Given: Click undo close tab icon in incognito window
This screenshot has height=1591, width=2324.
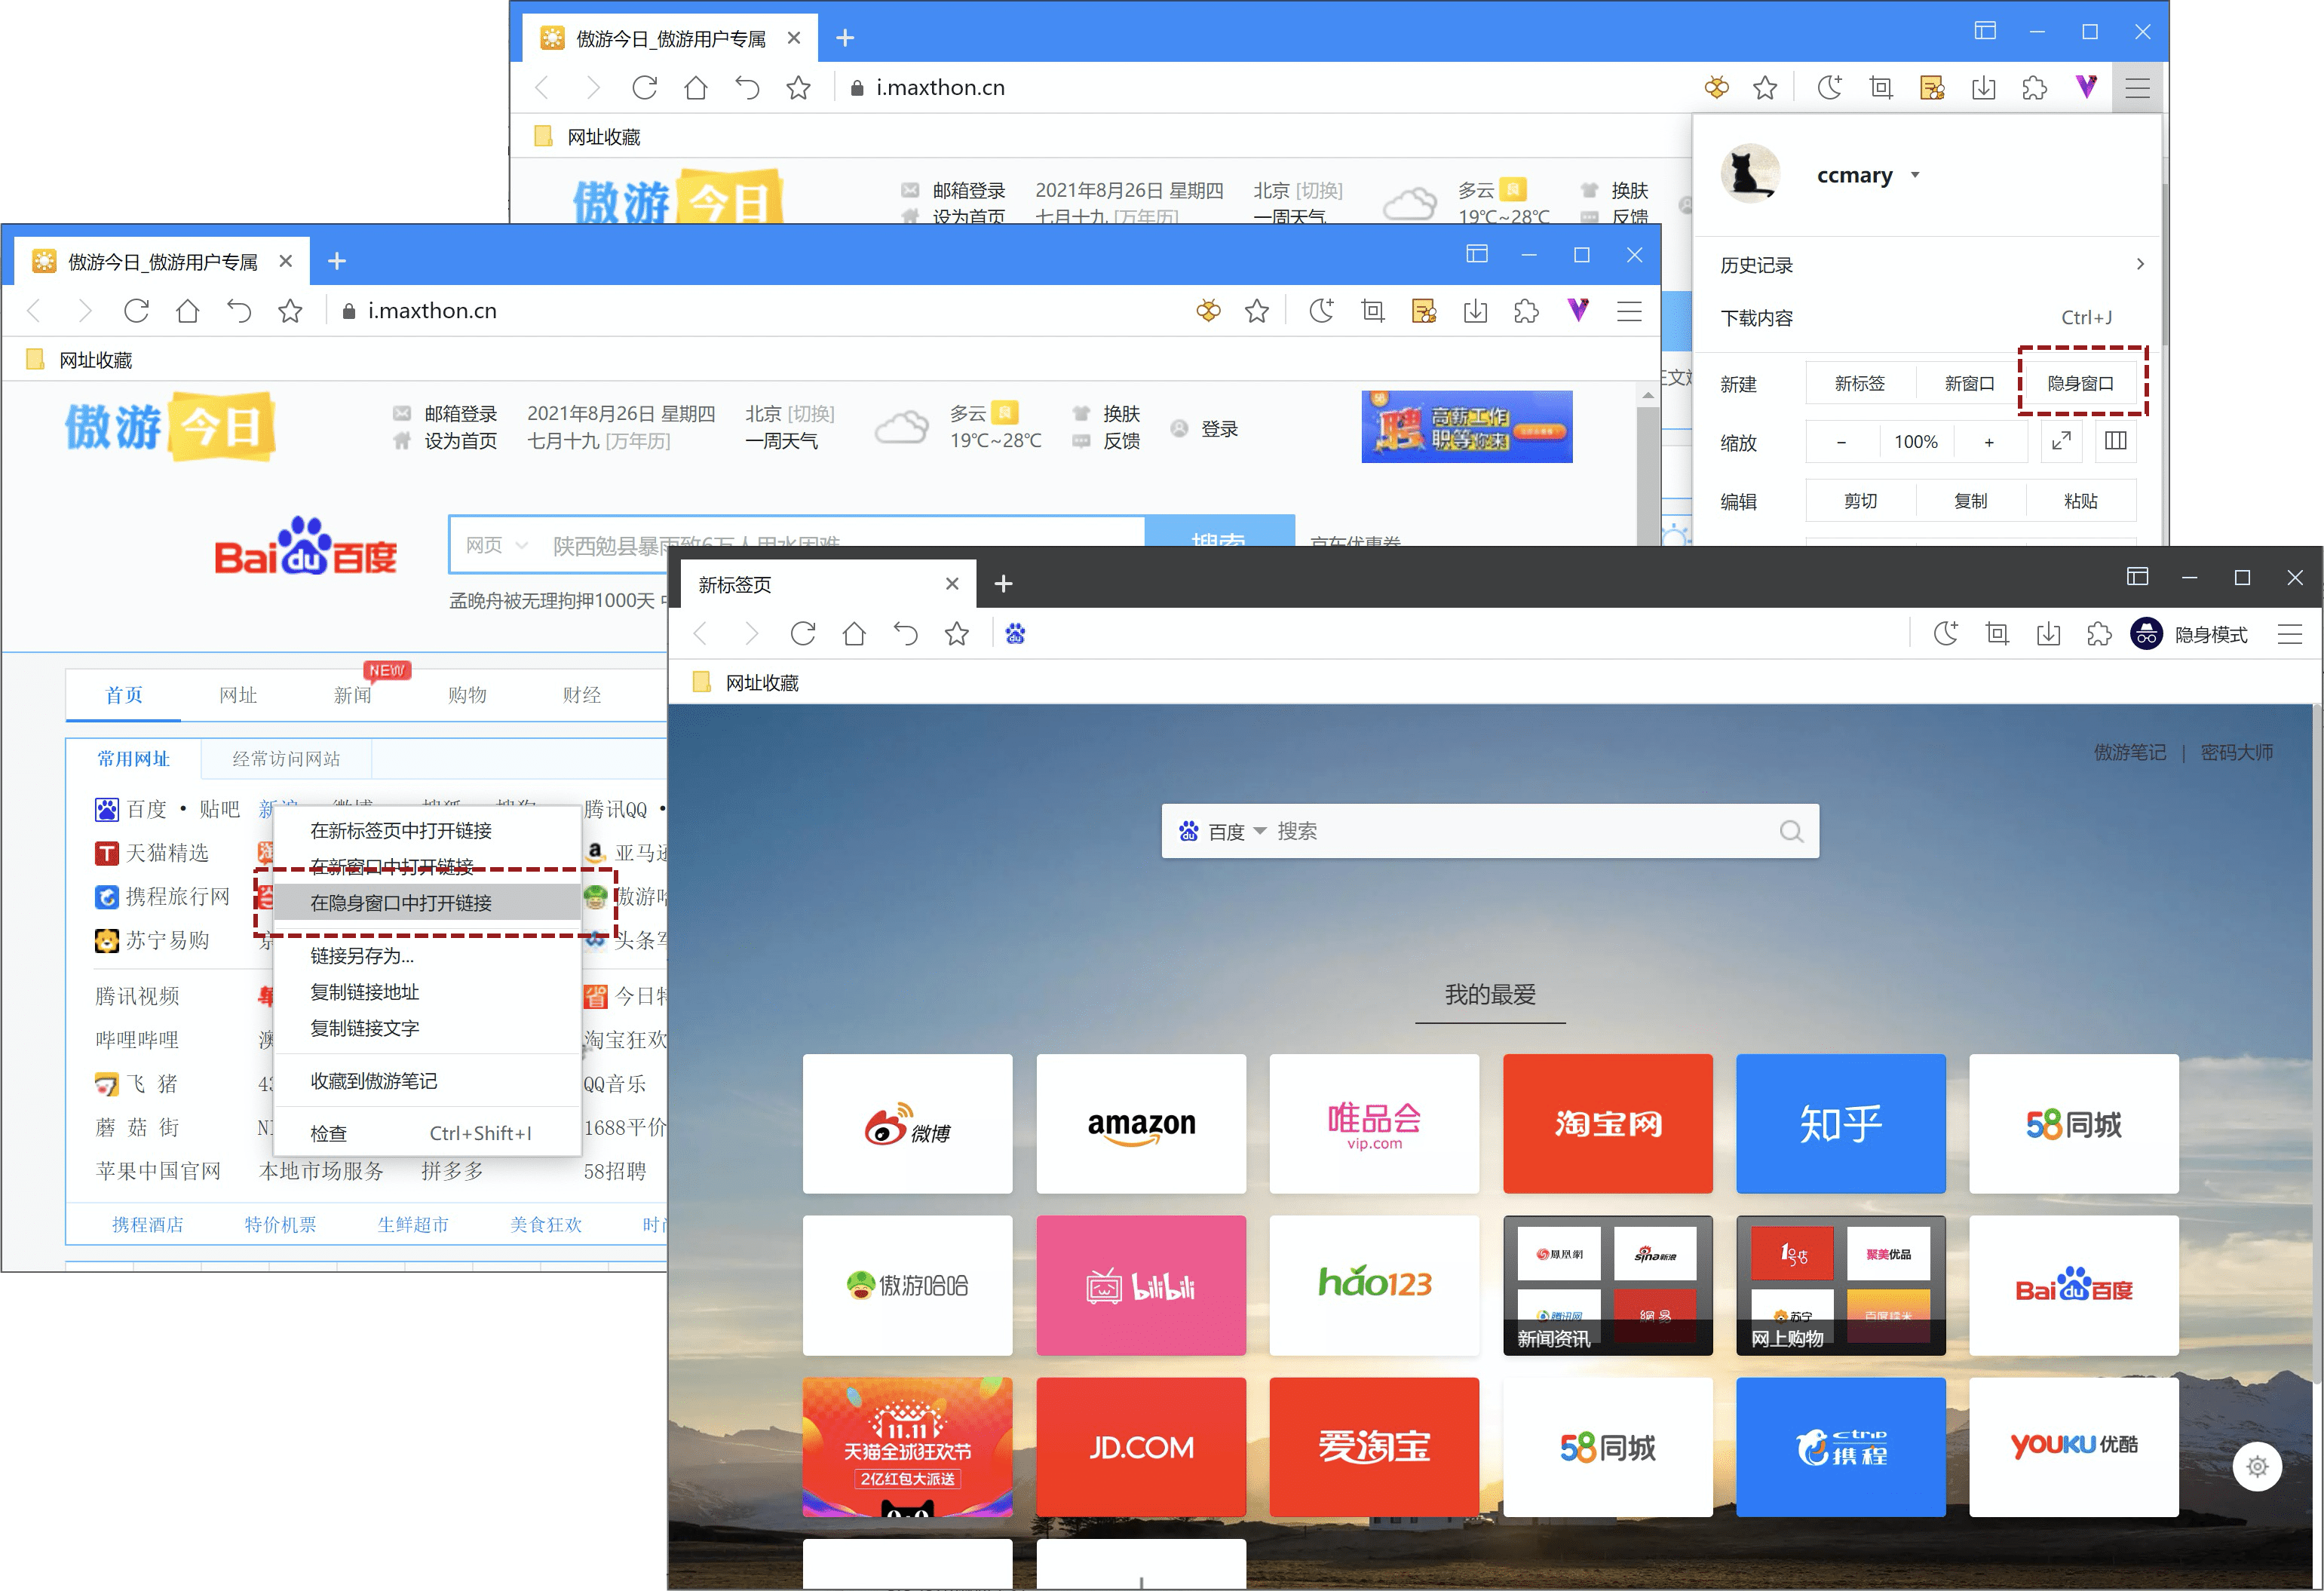Looking at the screenshot, I should click(905, 634).
